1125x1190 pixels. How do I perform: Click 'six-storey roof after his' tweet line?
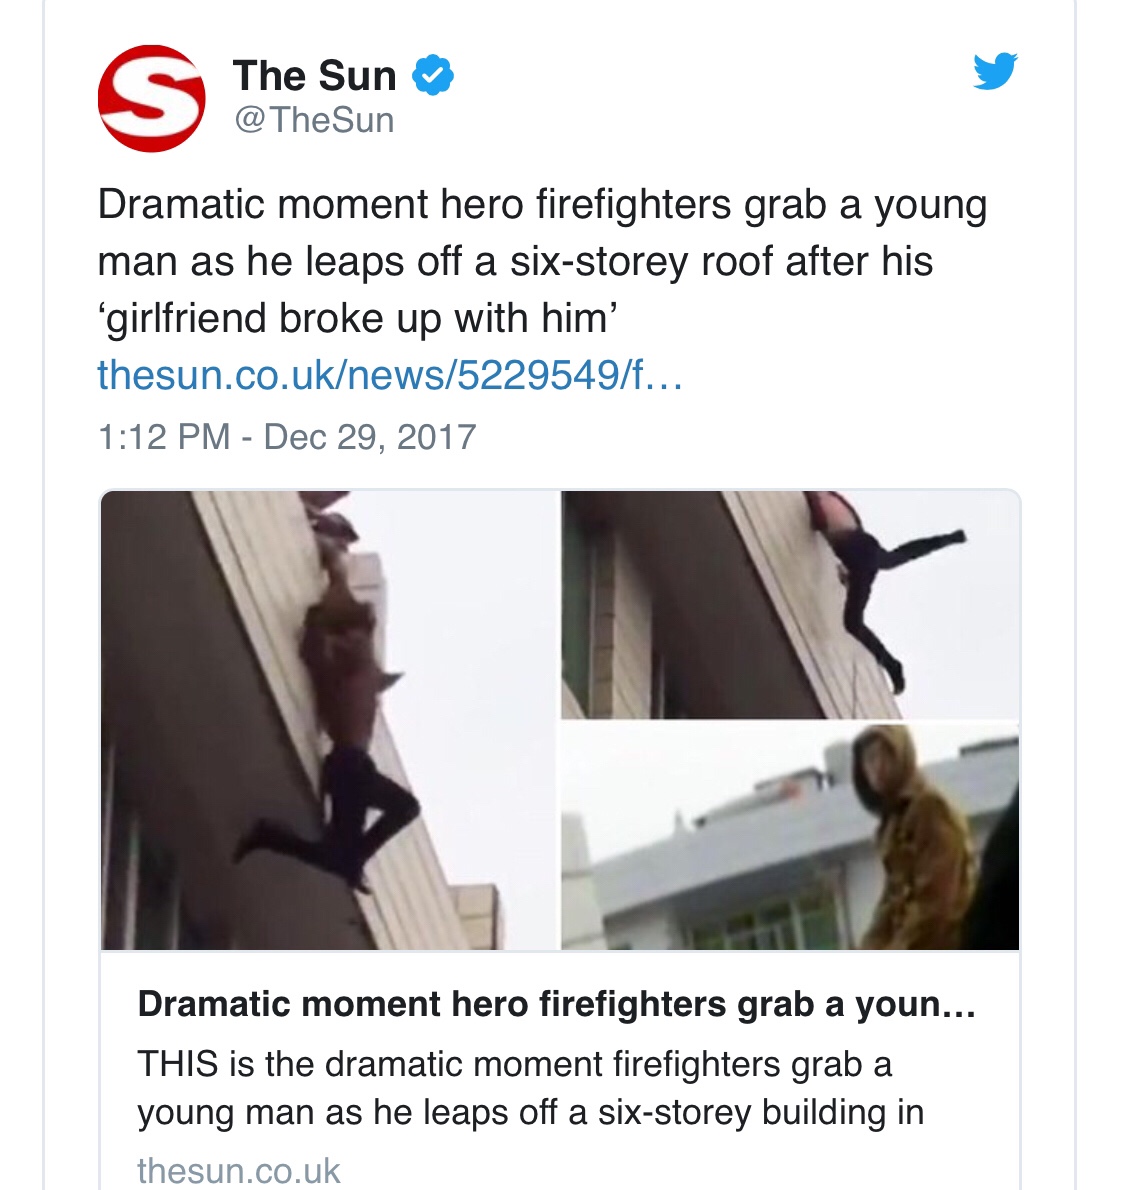coord(721,262)
